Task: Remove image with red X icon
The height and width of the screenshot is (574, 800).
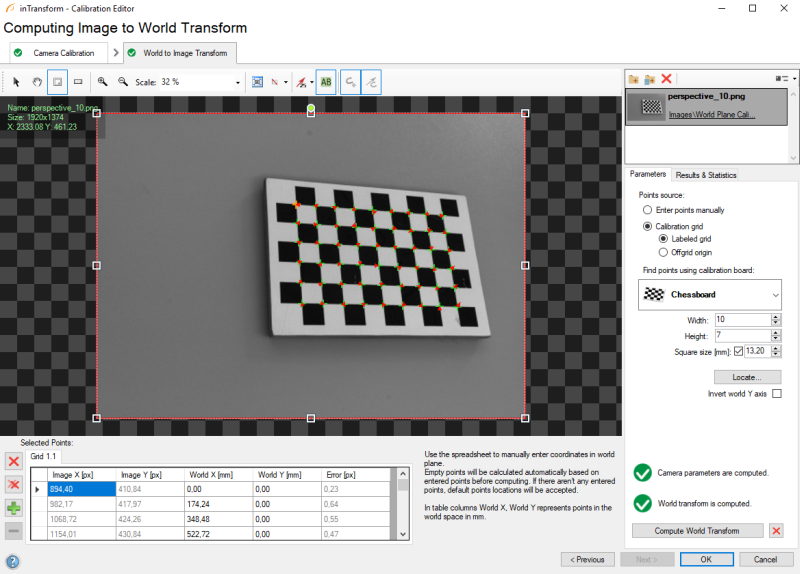Action: click(x=667, y=78)
